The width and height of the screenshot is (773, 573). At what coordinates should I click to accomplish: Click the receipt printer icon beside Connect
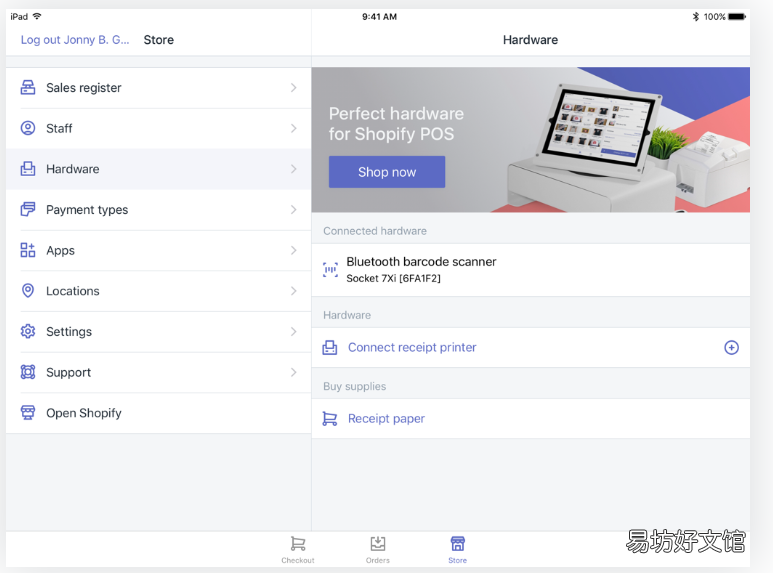coord(330,348)
